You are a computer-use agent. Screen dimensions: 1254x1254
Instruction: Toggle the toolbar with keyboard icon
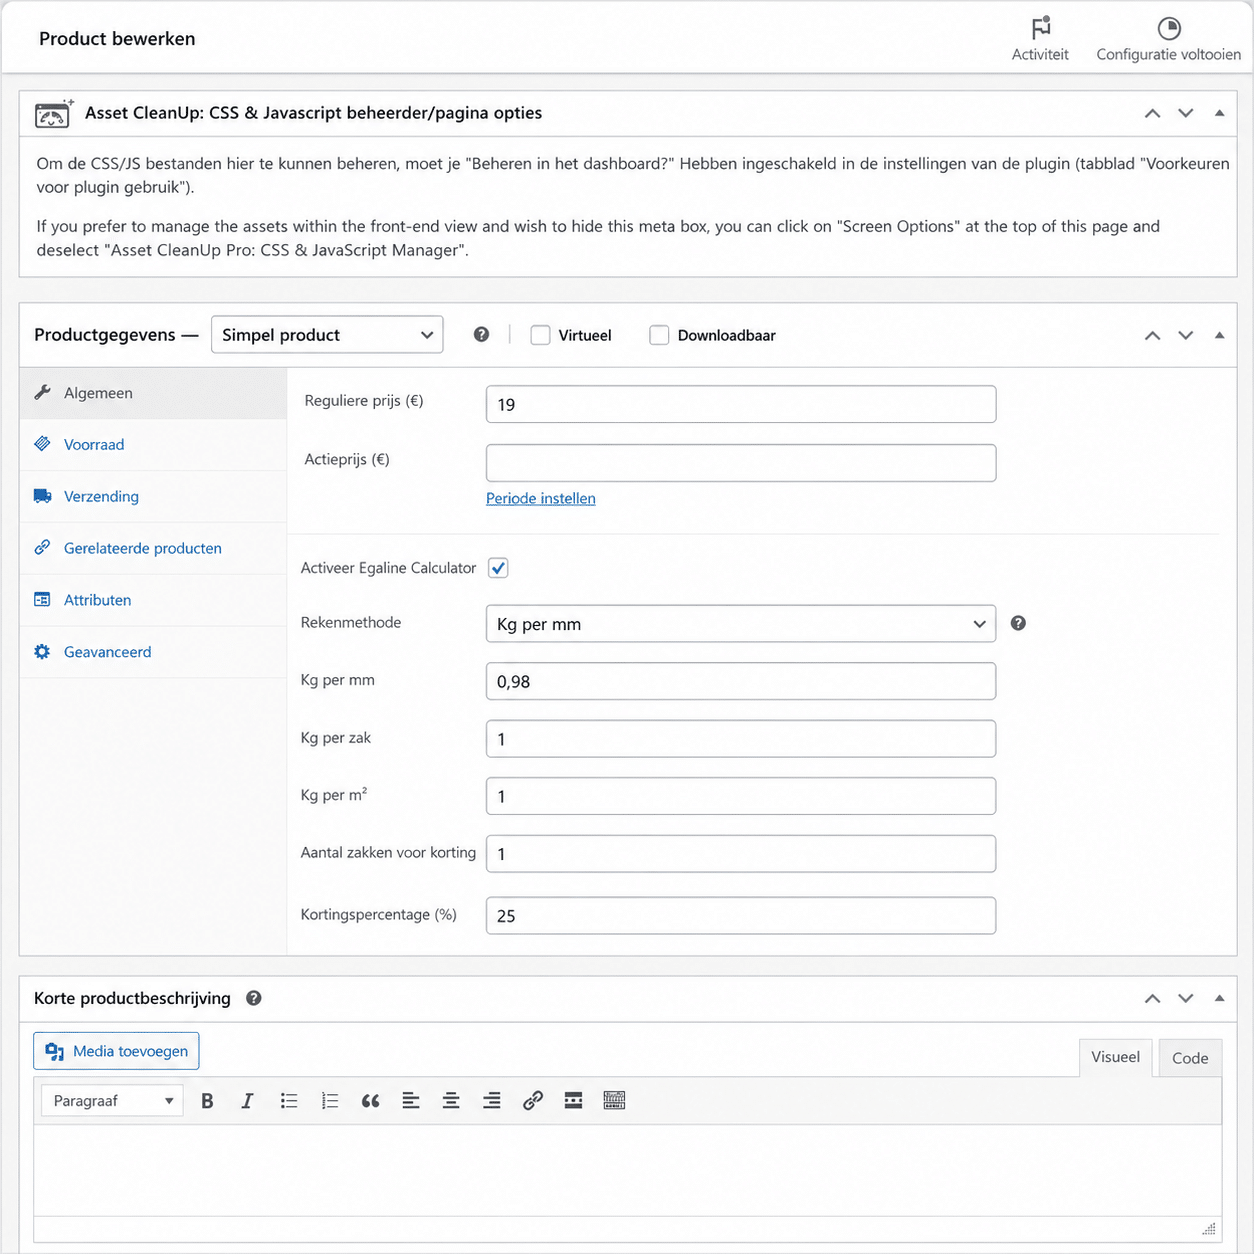[614, 1101]
